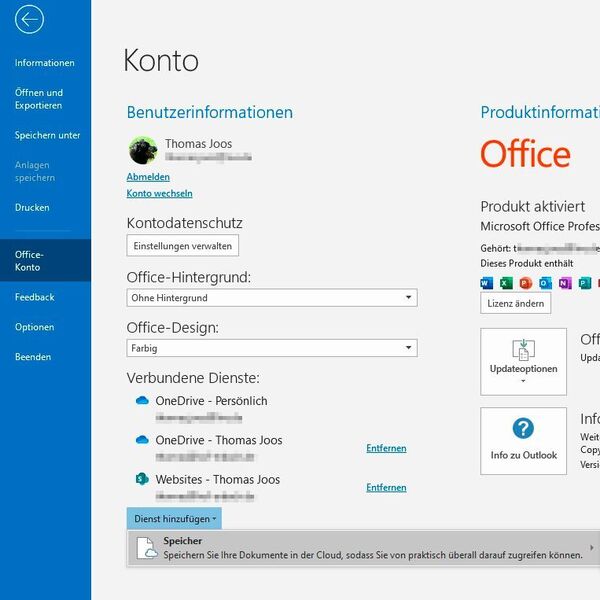
Task: Open Optionen in the sidebar
Action: (34, 327)
